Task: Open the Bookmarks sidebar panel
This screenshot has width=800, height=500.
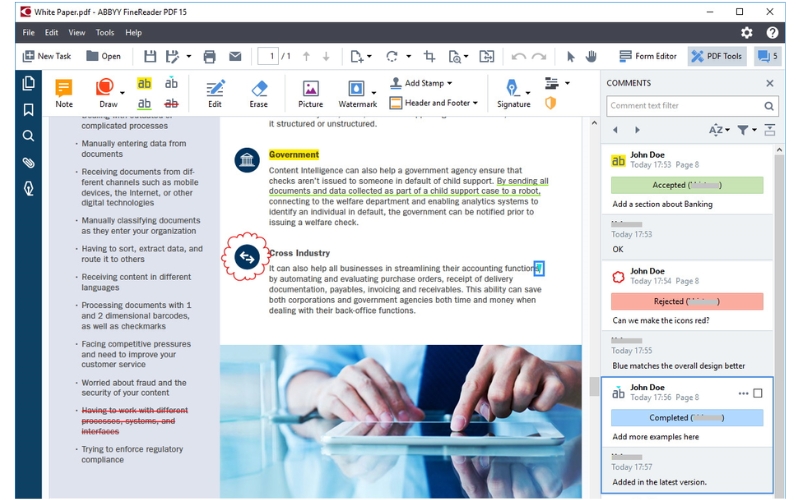Action: [x=29, y=110]
